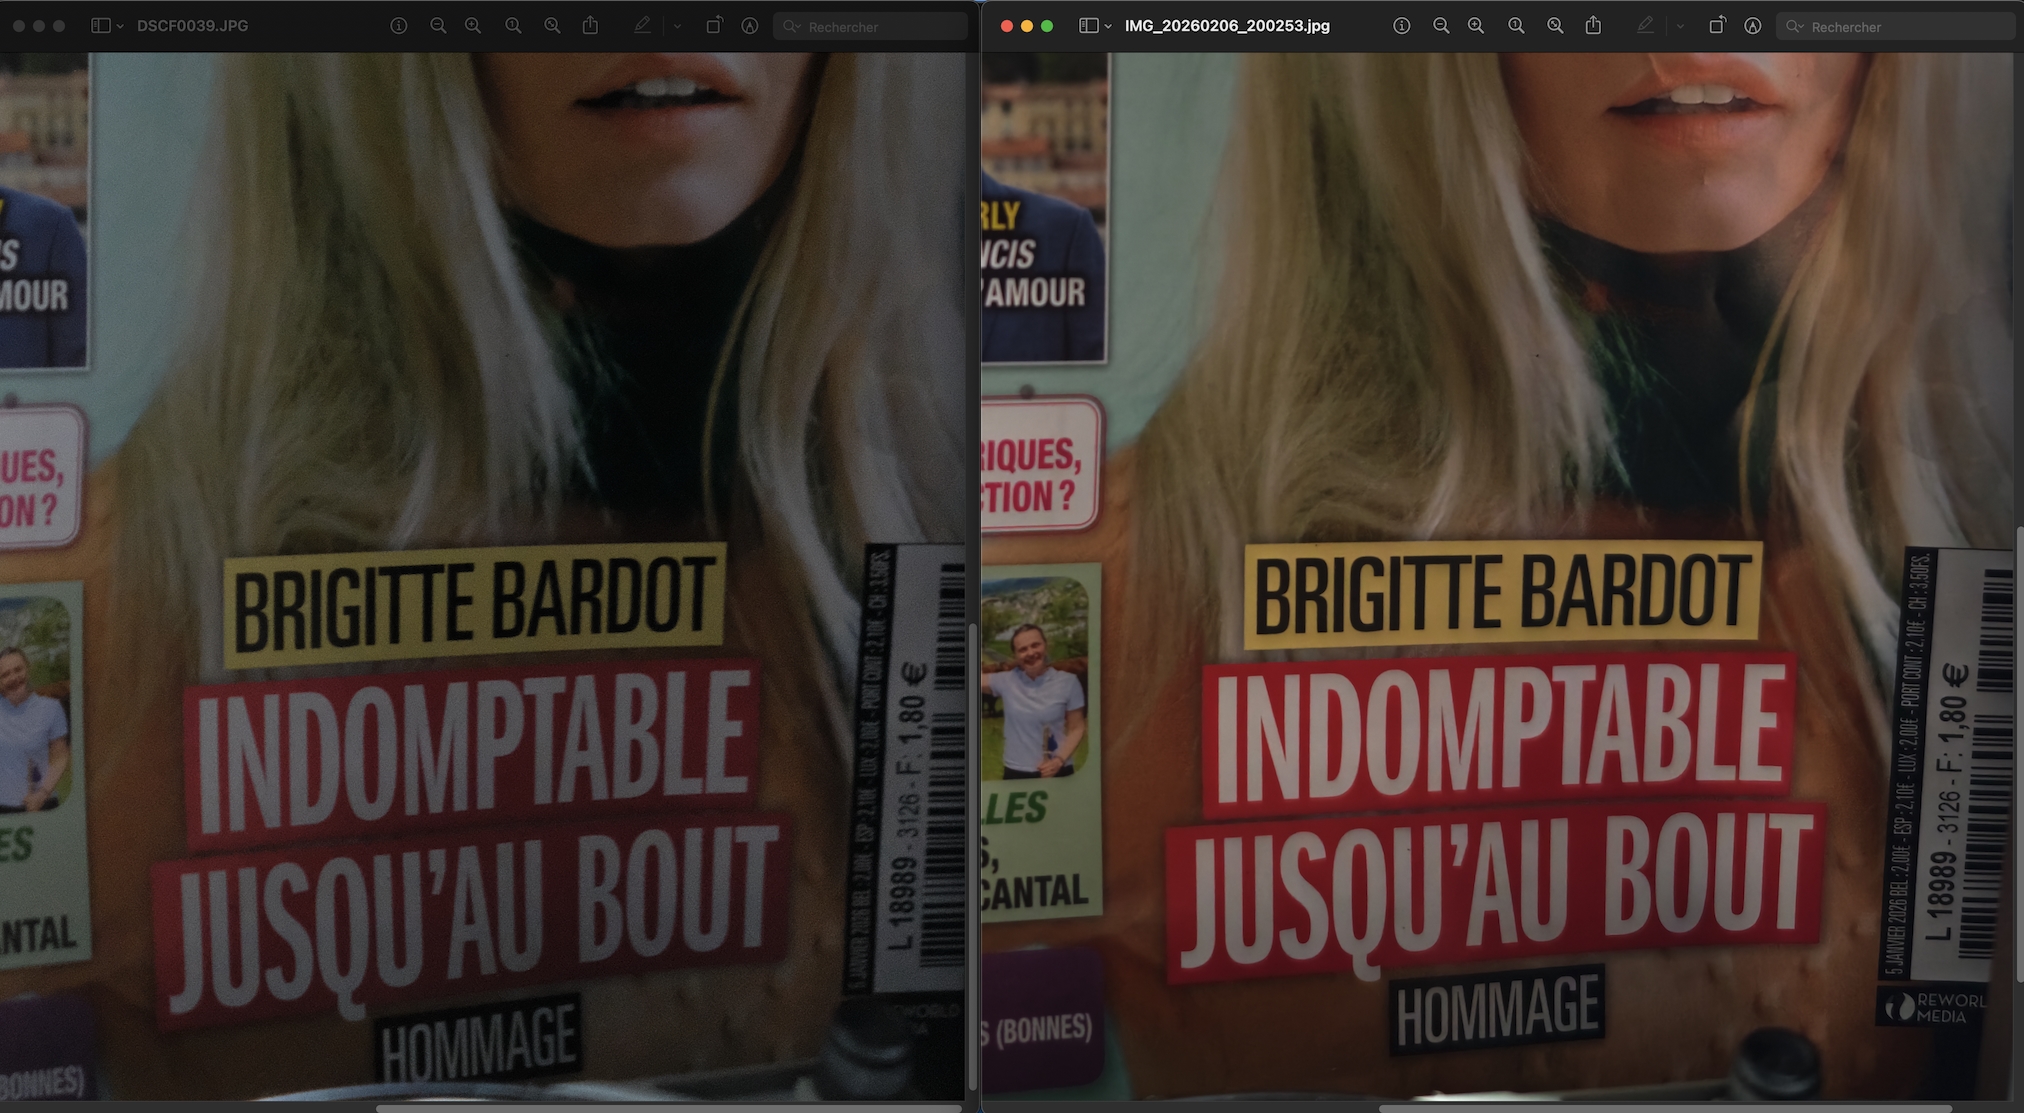The height and width of the screenshot is (1113, 2024).
Task: Open the inspector info in IMG_20260206_200253.jpg window
Action: point(1401,26)
